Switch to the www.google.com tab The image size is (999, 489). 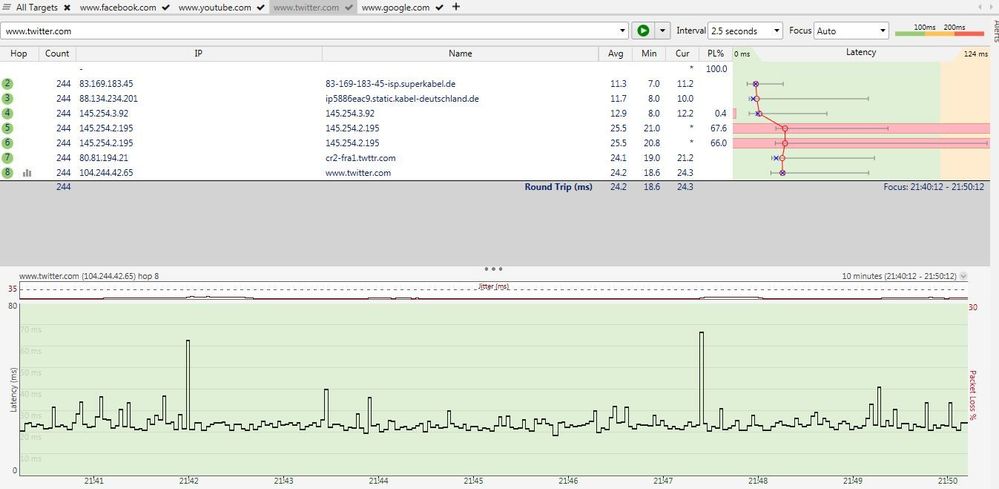396,8
